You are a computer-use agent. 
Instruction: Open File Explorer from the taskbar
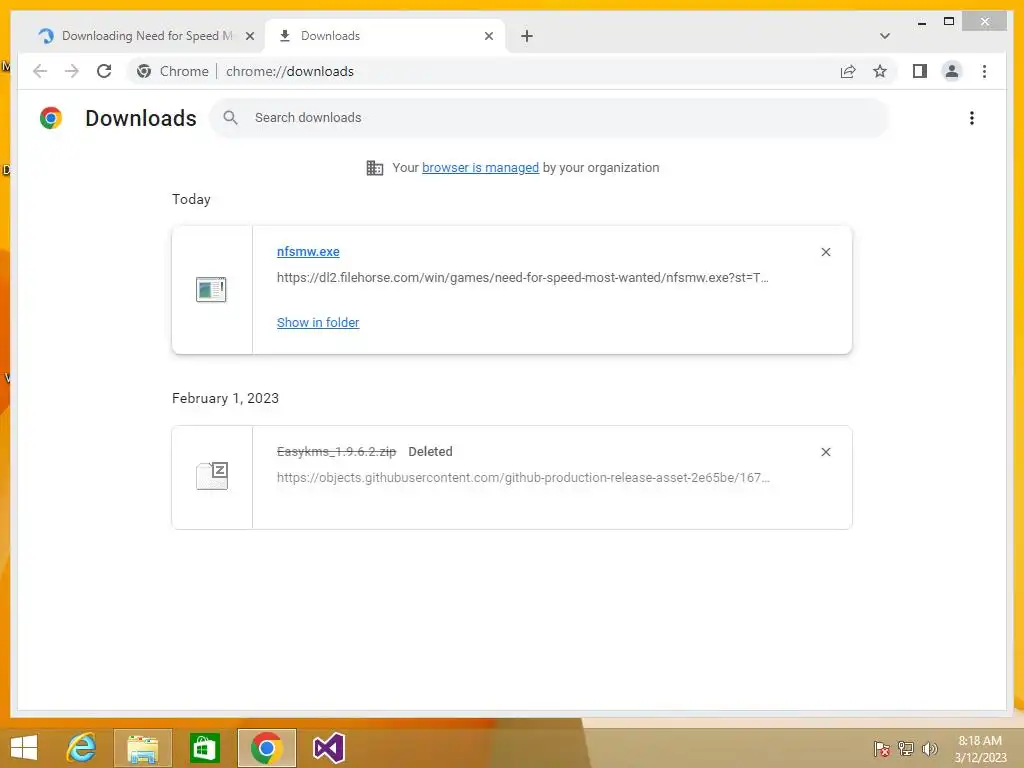[143, 748]
